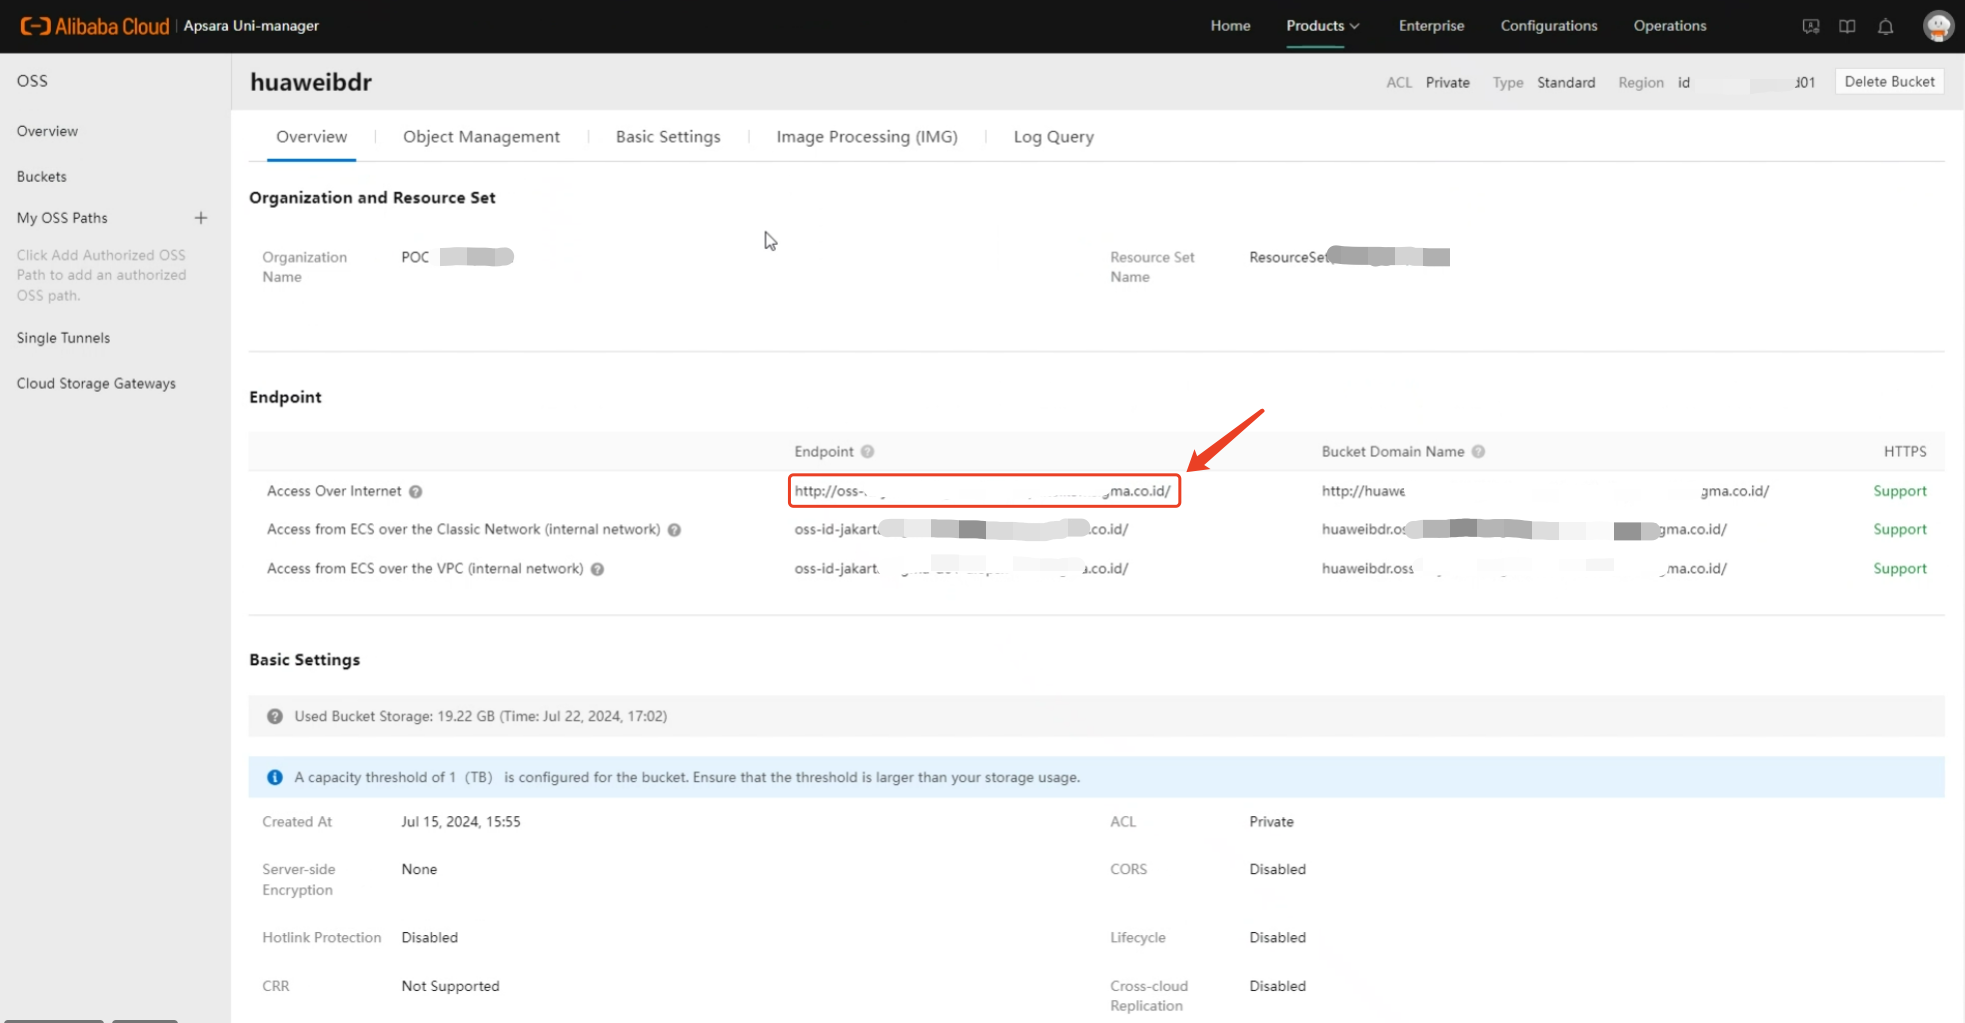1965x1023 pixels.
Task: Open the documentation book icon
Action: 1847,26
